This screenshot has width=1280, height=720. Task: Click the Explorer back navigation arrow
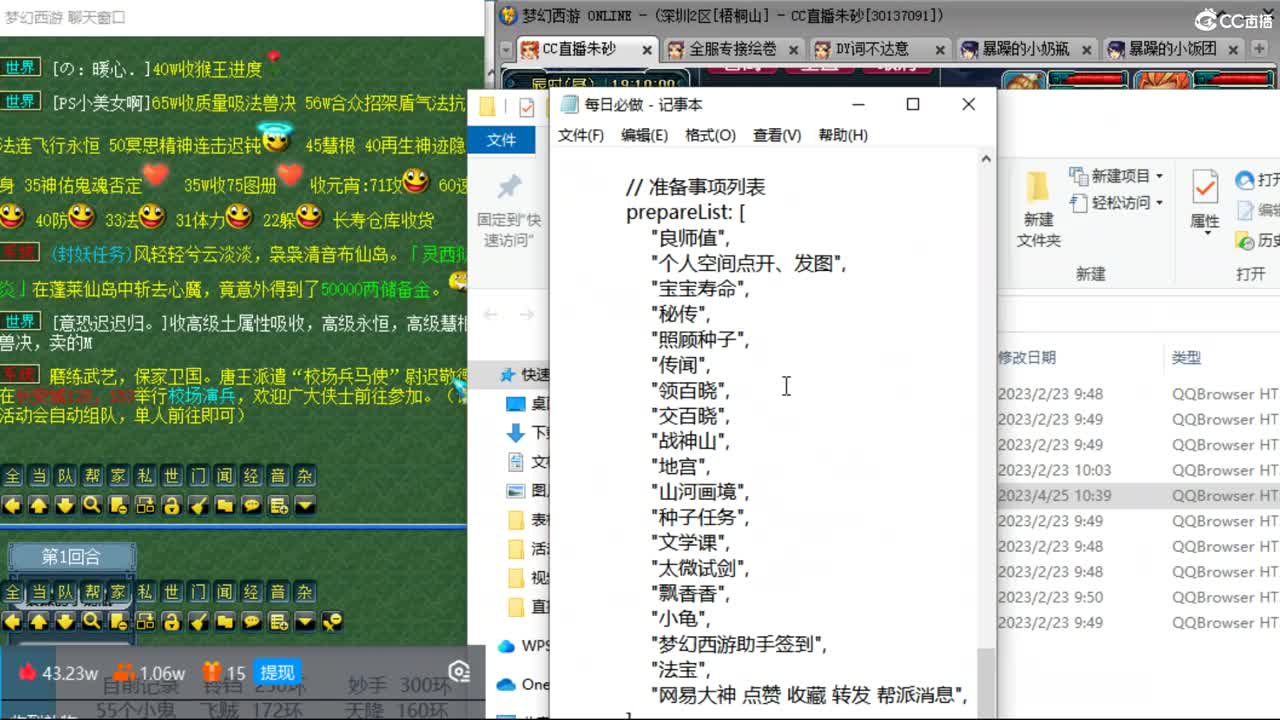491,315
